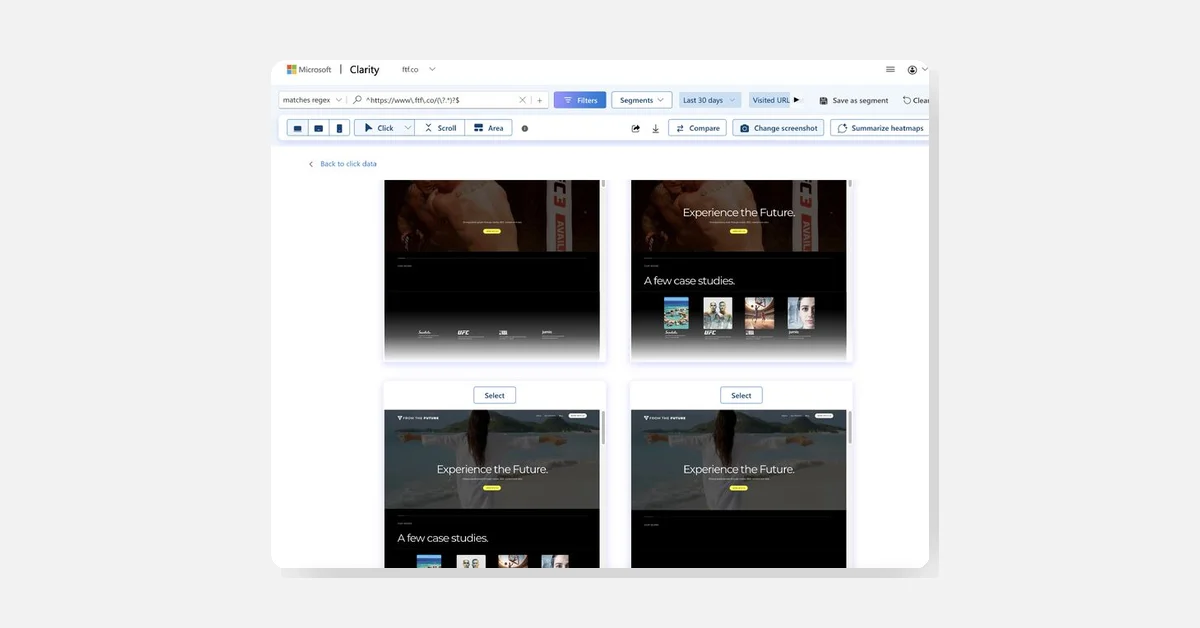This screenshot has width=1200, height=628.
Task: Open the Last 30 days date filter
Action: click(709, 100)
